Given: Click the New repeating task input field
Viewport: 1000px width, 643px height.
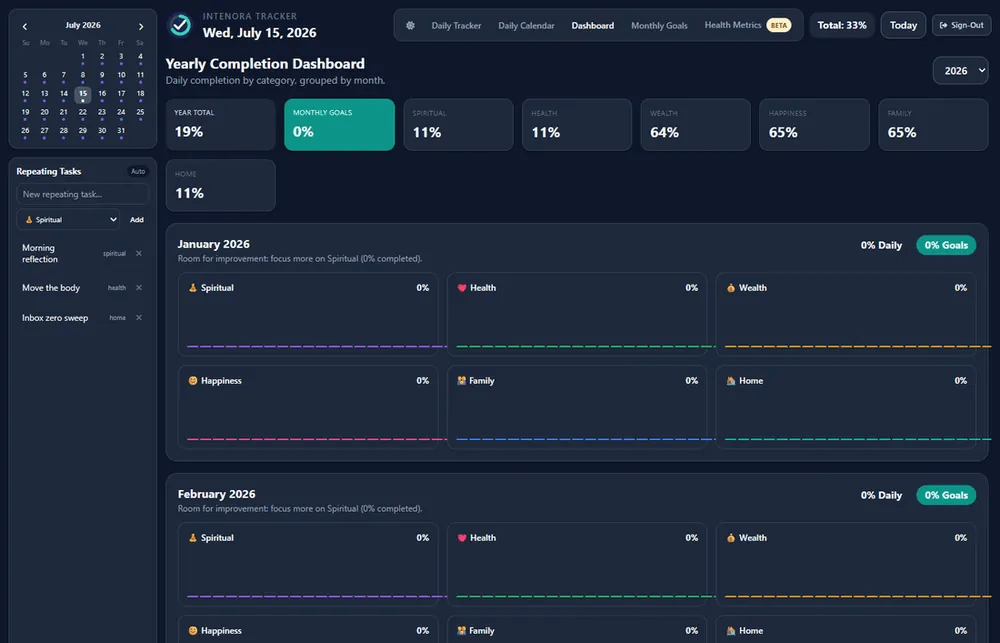Looking at the screenshot, I should (x=83, y=194).
